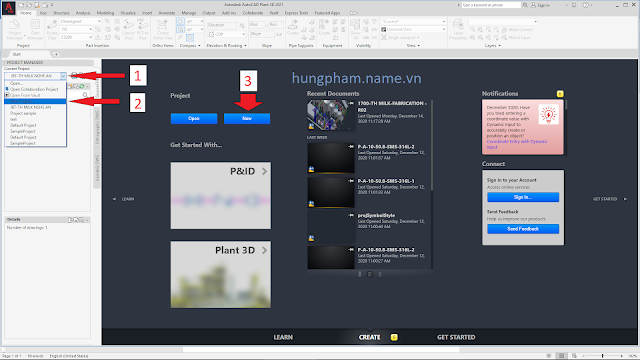The width and height of the screenshot is (640, 360).
Task: Pin the 1700-TH MILK-FABRICATION recent document
Action: [x=351, y=103]
